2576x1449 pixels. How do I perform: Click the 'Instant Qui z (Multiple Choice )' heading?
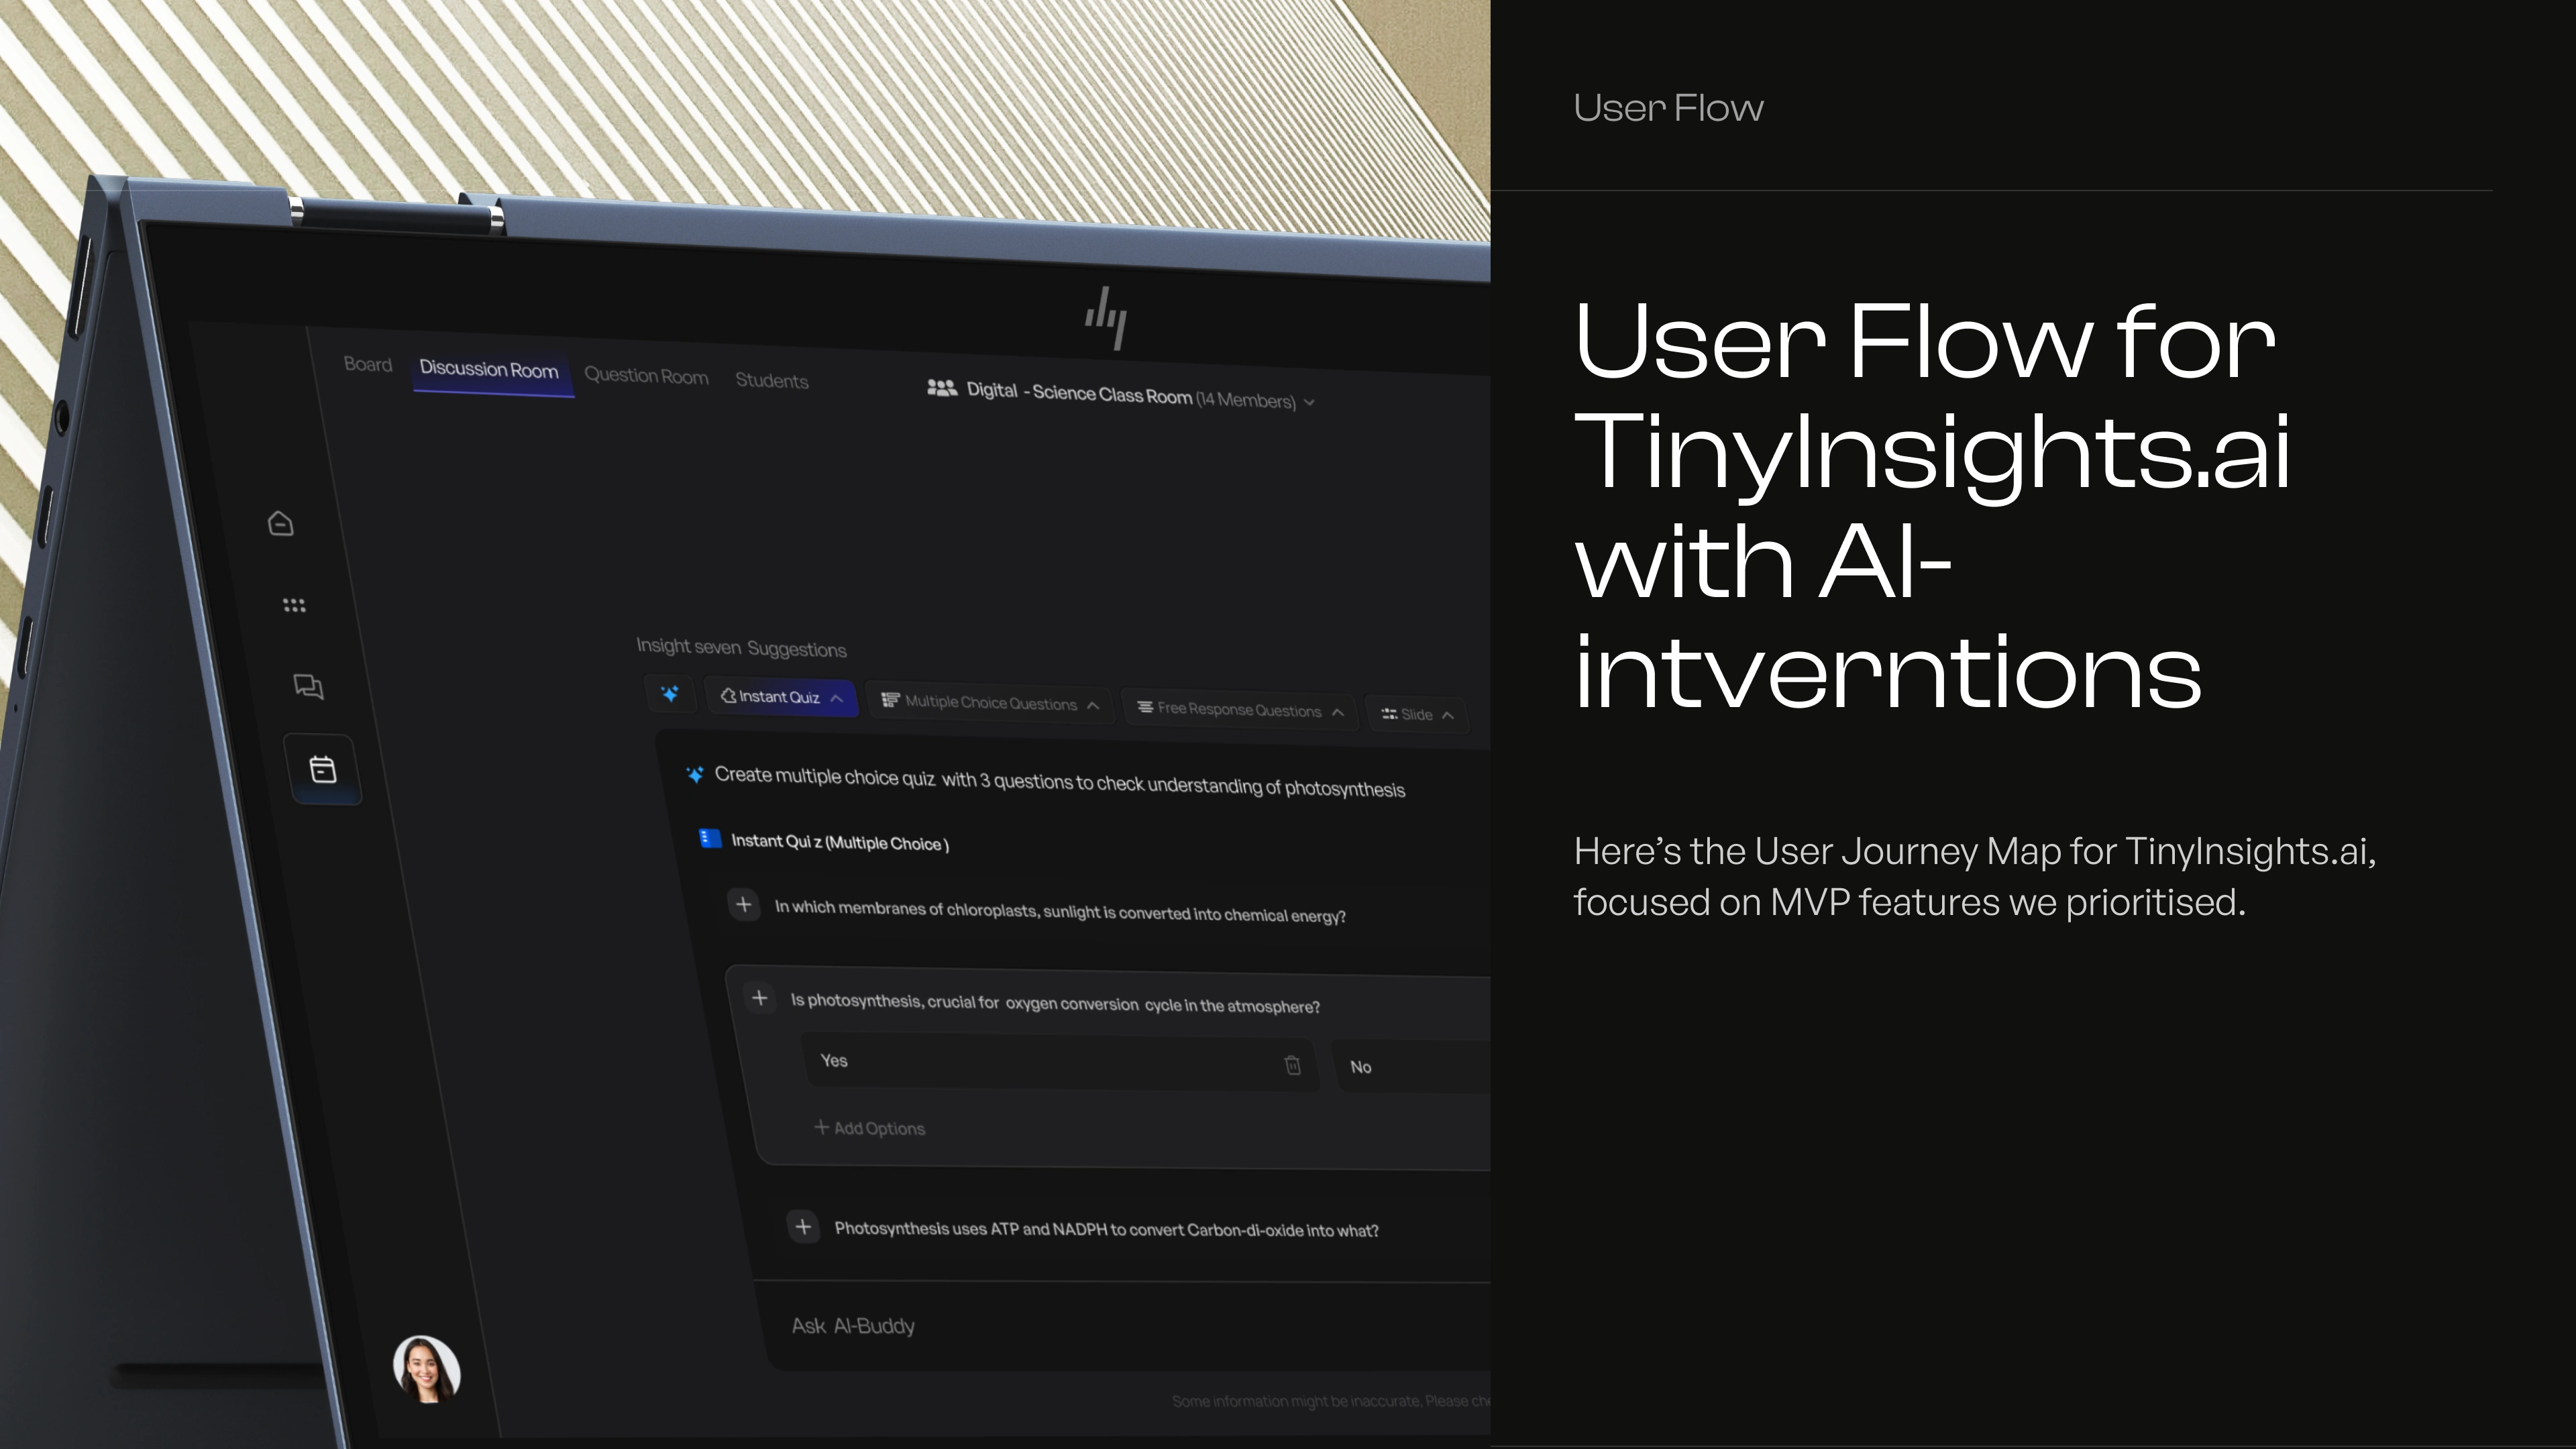(x=840, y=842)
